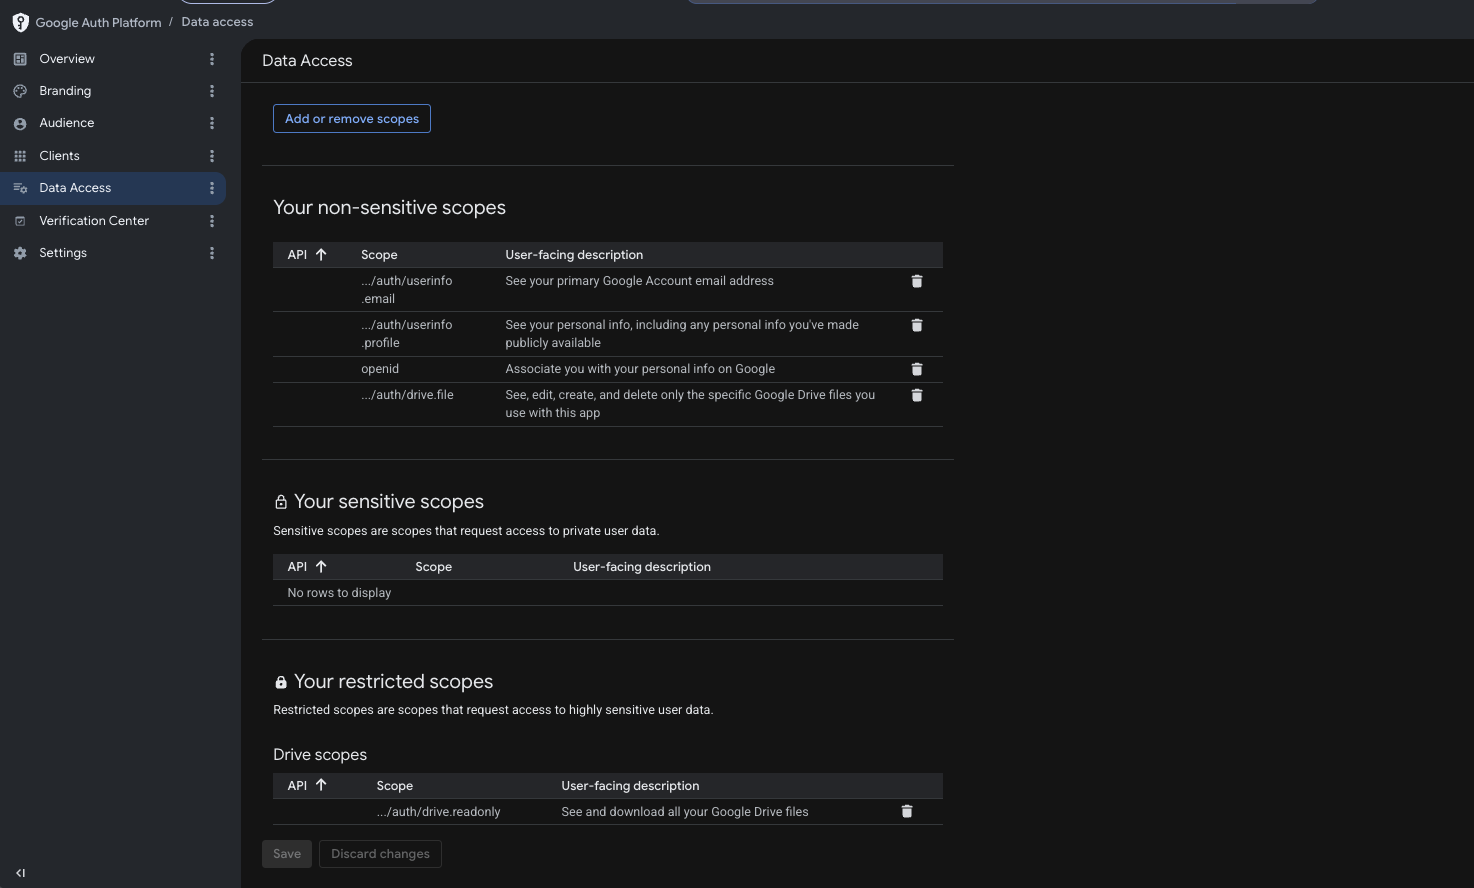Click the Overview sidebar icon

(20, 59)
